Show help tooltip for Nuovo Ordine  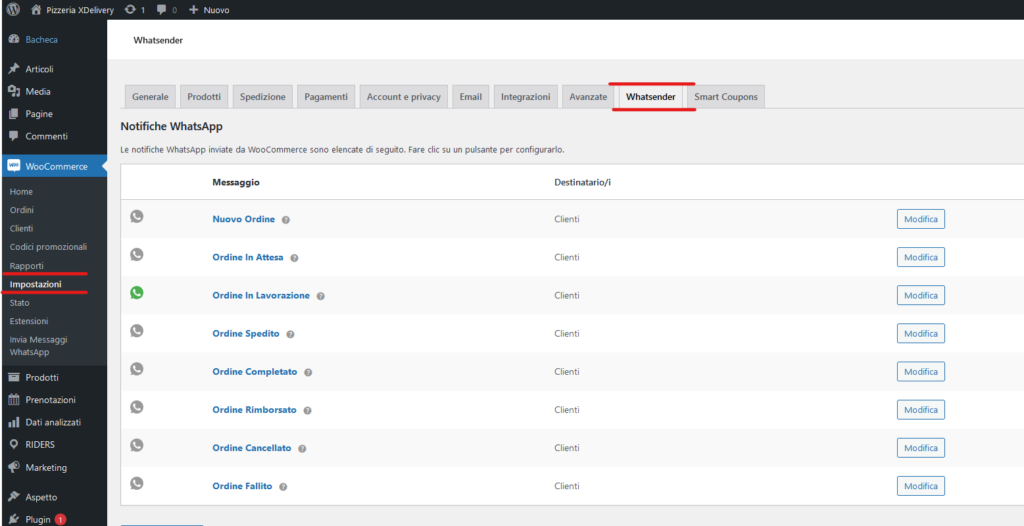click(x=285, y=220)
